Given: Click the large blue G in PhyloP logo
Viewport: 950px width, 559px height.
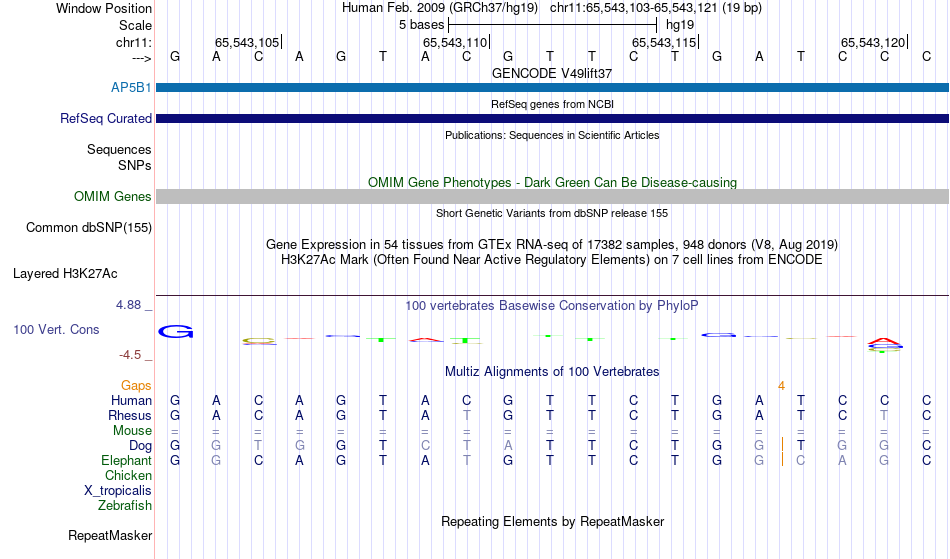Looking at the screenshot, I should tap(175, 331).
